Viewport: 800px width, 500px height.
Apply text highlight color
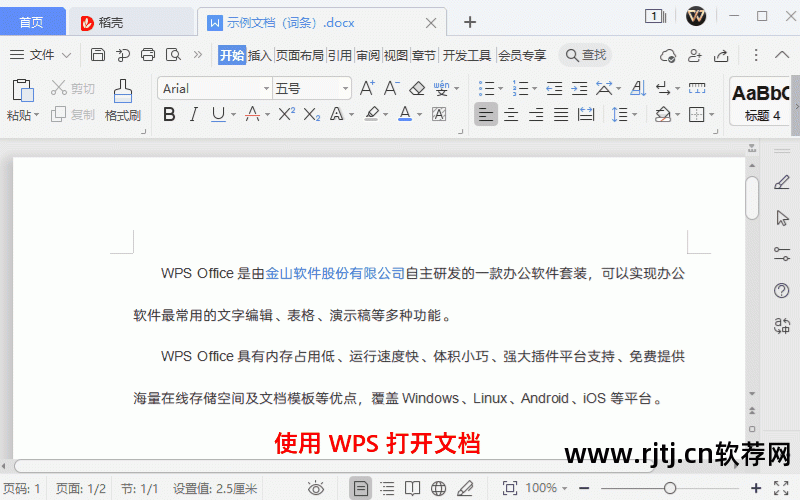(x=372, y=114)
